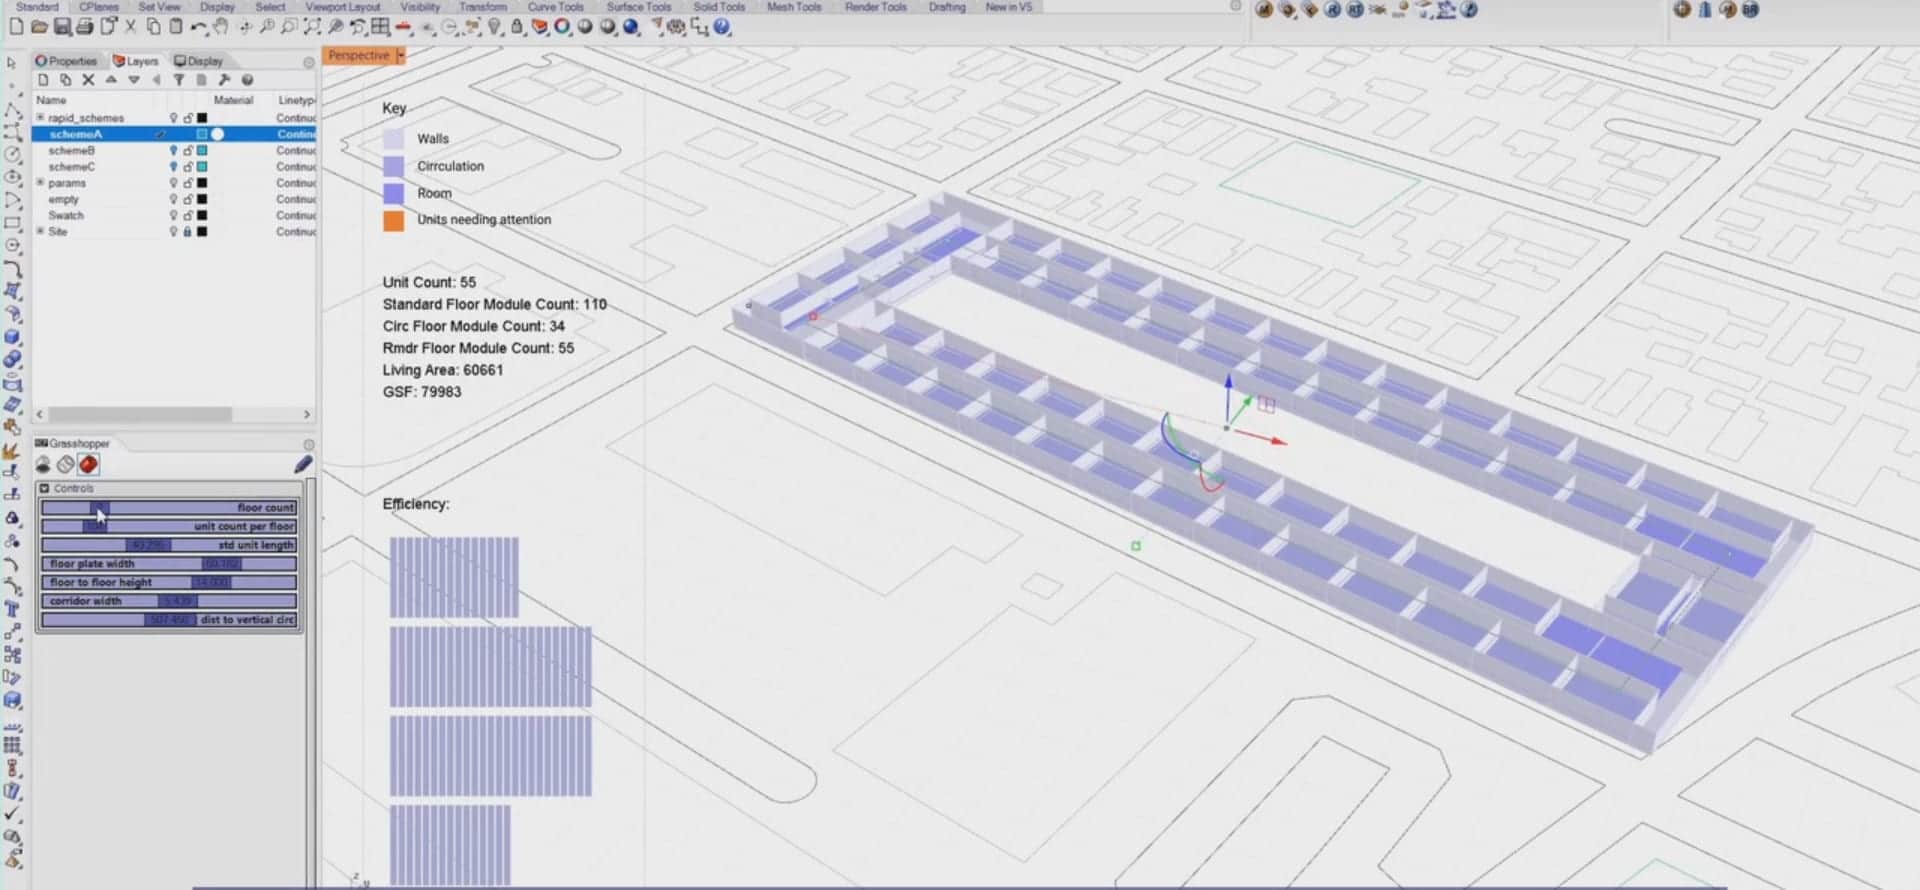Click the layer tools hammer icon
1920x890 pixels.
click(224, 80)
